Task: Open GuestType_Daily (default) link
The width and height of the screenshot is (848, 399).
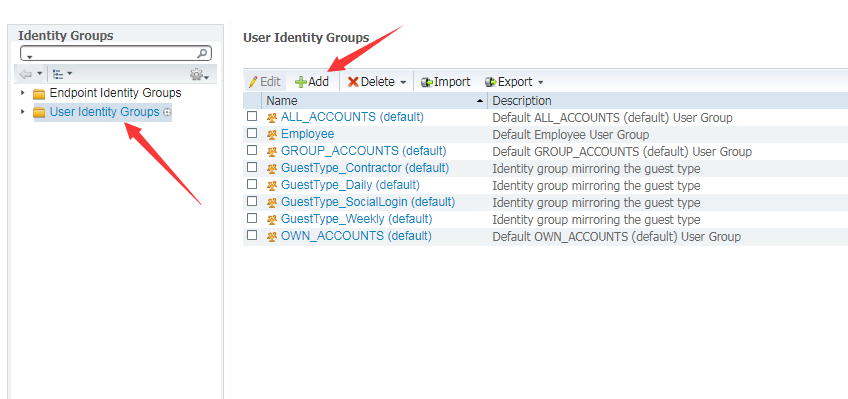Action: click(x=350, y=185)
